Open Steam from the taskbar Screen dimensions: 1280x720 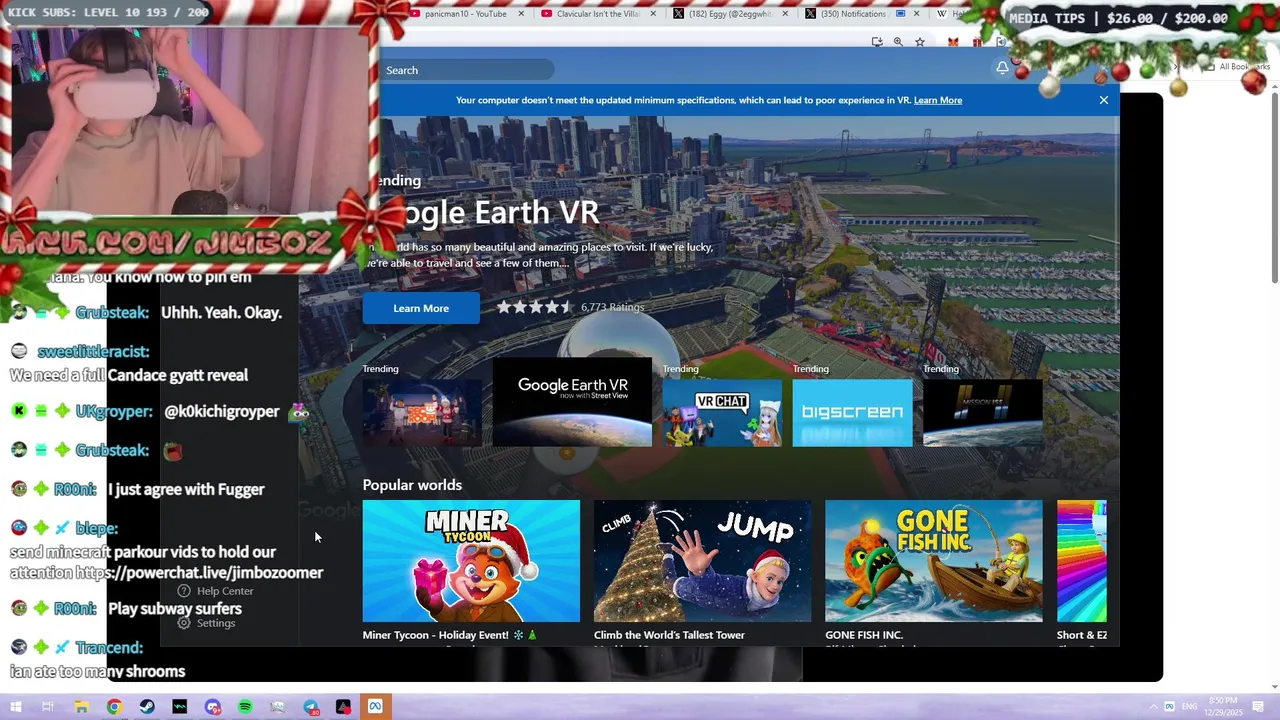pyautogui.click(x=147, y=707)
